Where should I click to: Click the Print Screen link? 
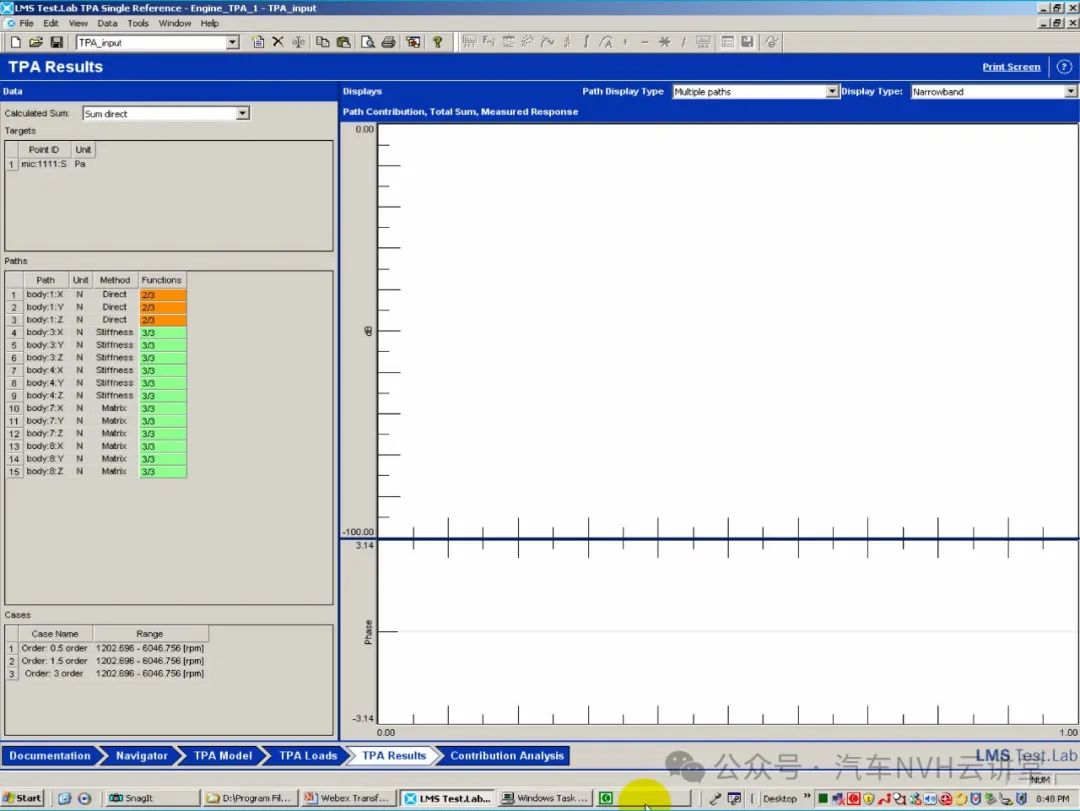tap(1011, 67)
